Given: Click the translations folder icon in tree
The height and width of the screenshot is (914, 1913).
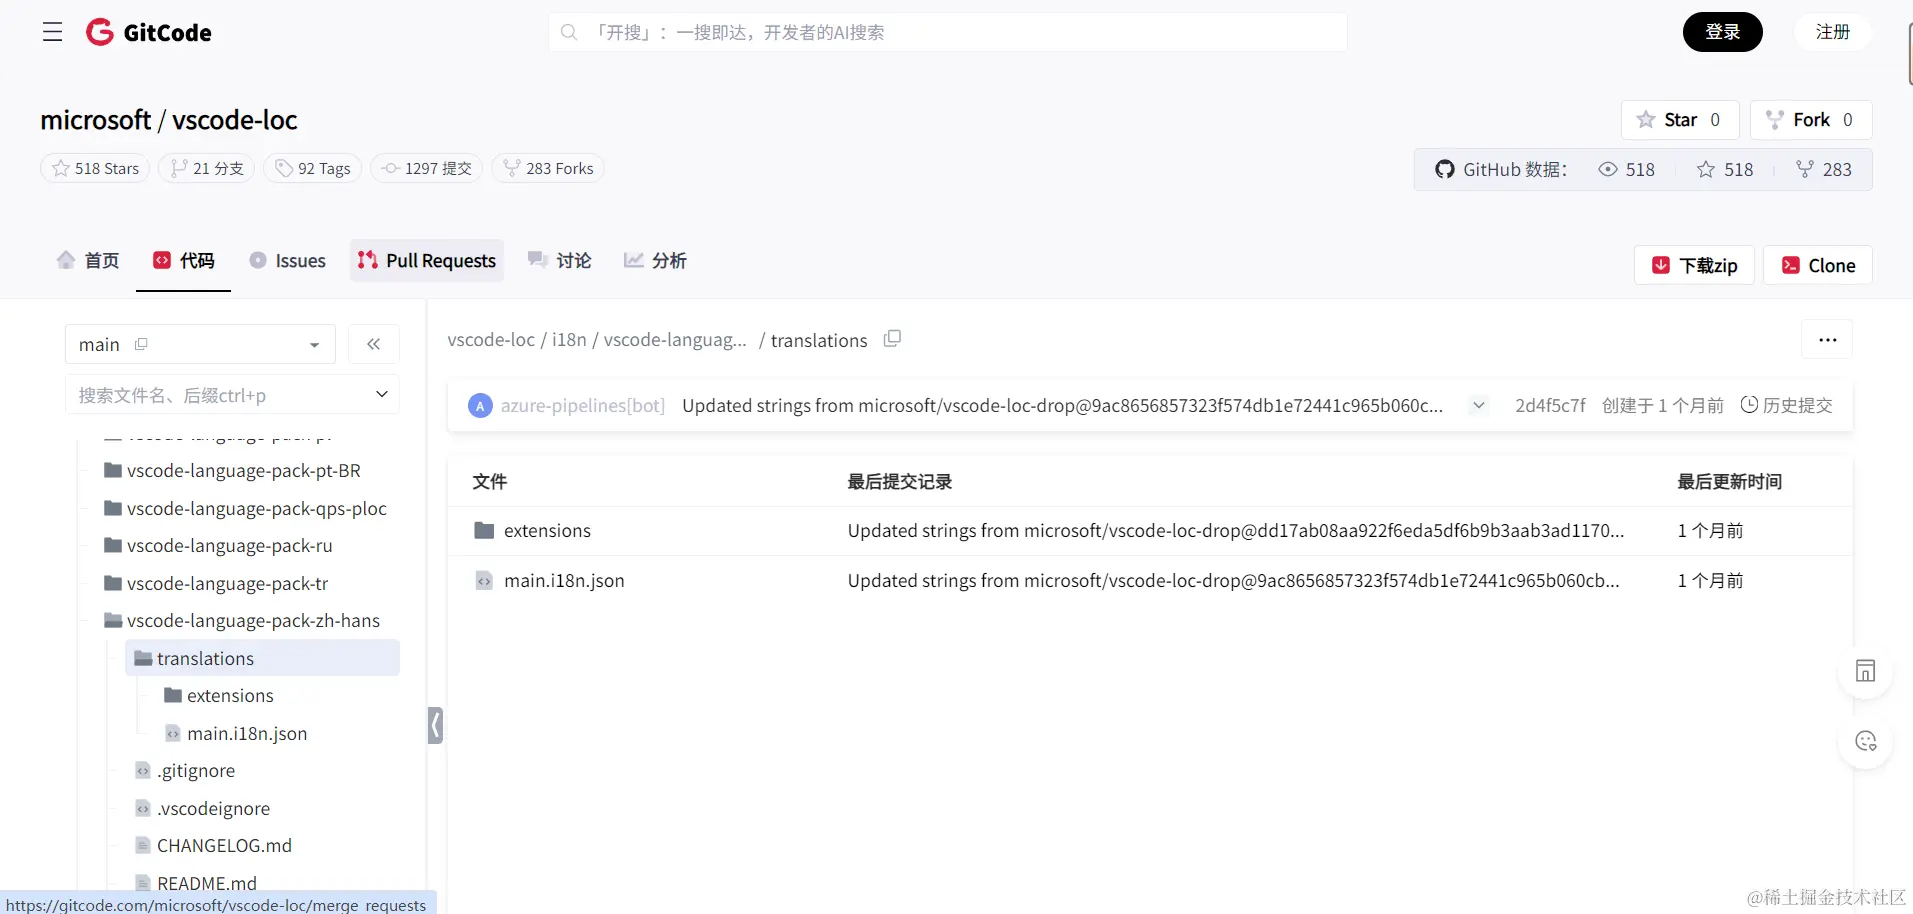Looking at the screenshot, I should click(x=143, y=659).
